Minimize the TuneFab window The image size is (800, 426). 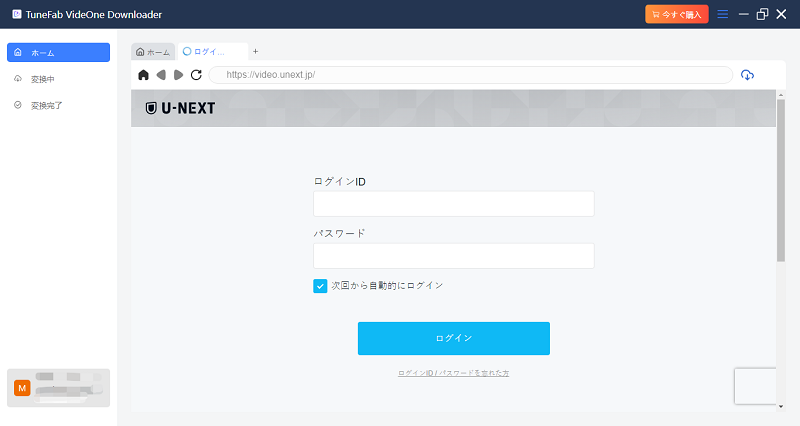(743, 14)
